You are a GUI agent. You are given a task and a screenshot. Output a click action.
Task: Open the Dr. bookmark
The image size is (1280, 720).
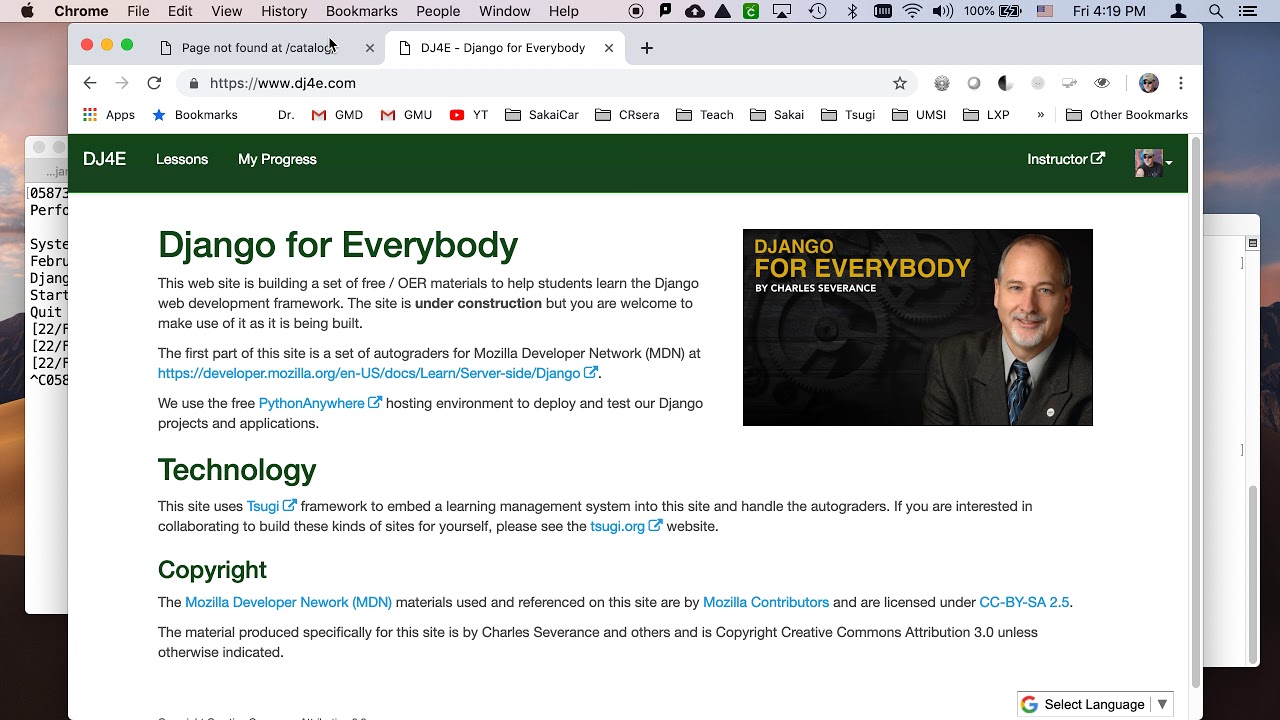[x=285, y=115]
